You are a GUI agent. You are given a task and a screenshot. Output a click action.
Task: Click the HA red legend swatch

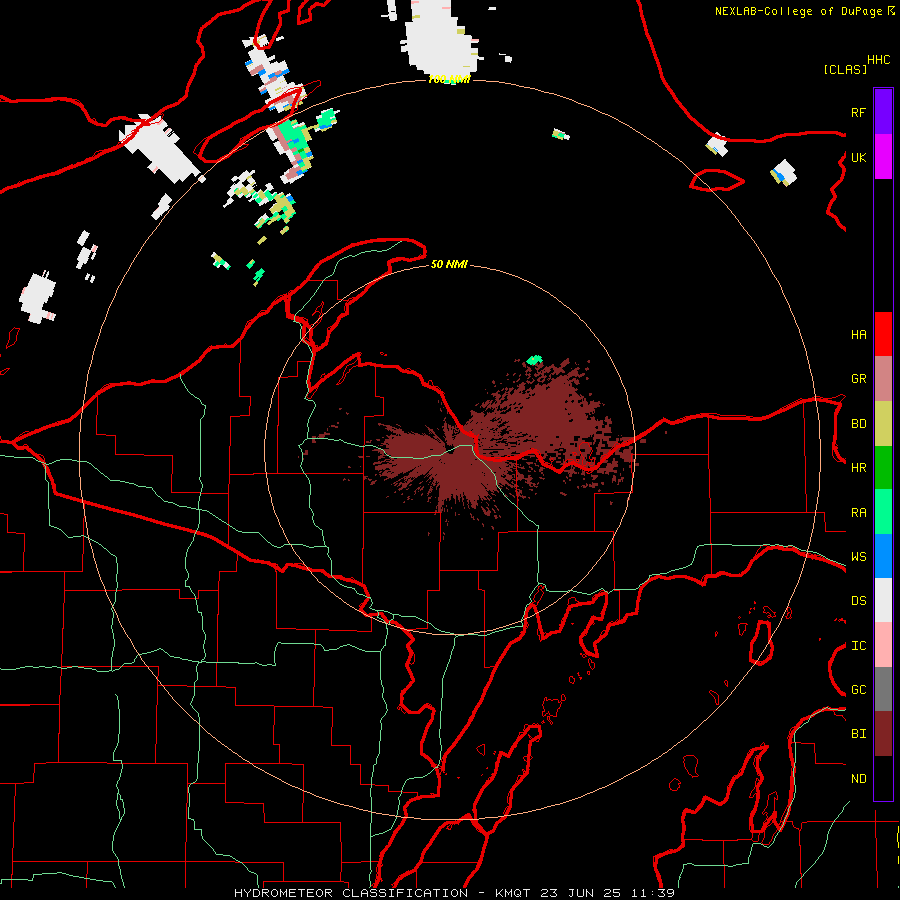pyautogui.click(x=883, y=334)
